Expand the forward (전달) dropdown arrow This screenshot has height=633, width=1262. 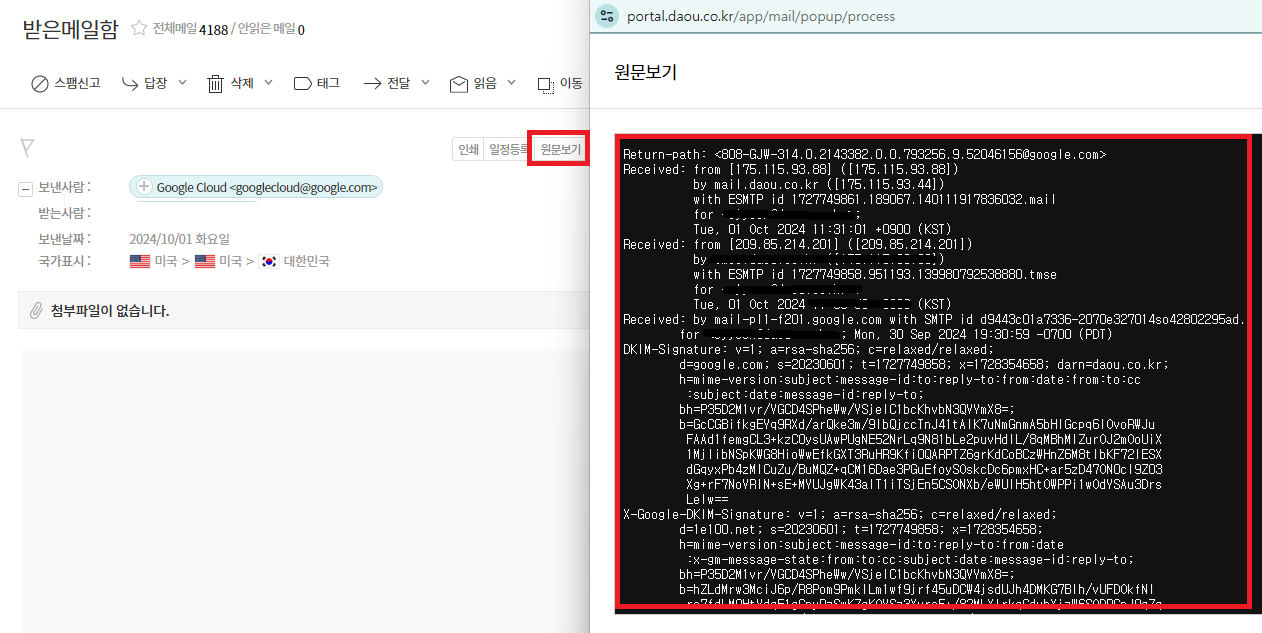click(425, 84)
